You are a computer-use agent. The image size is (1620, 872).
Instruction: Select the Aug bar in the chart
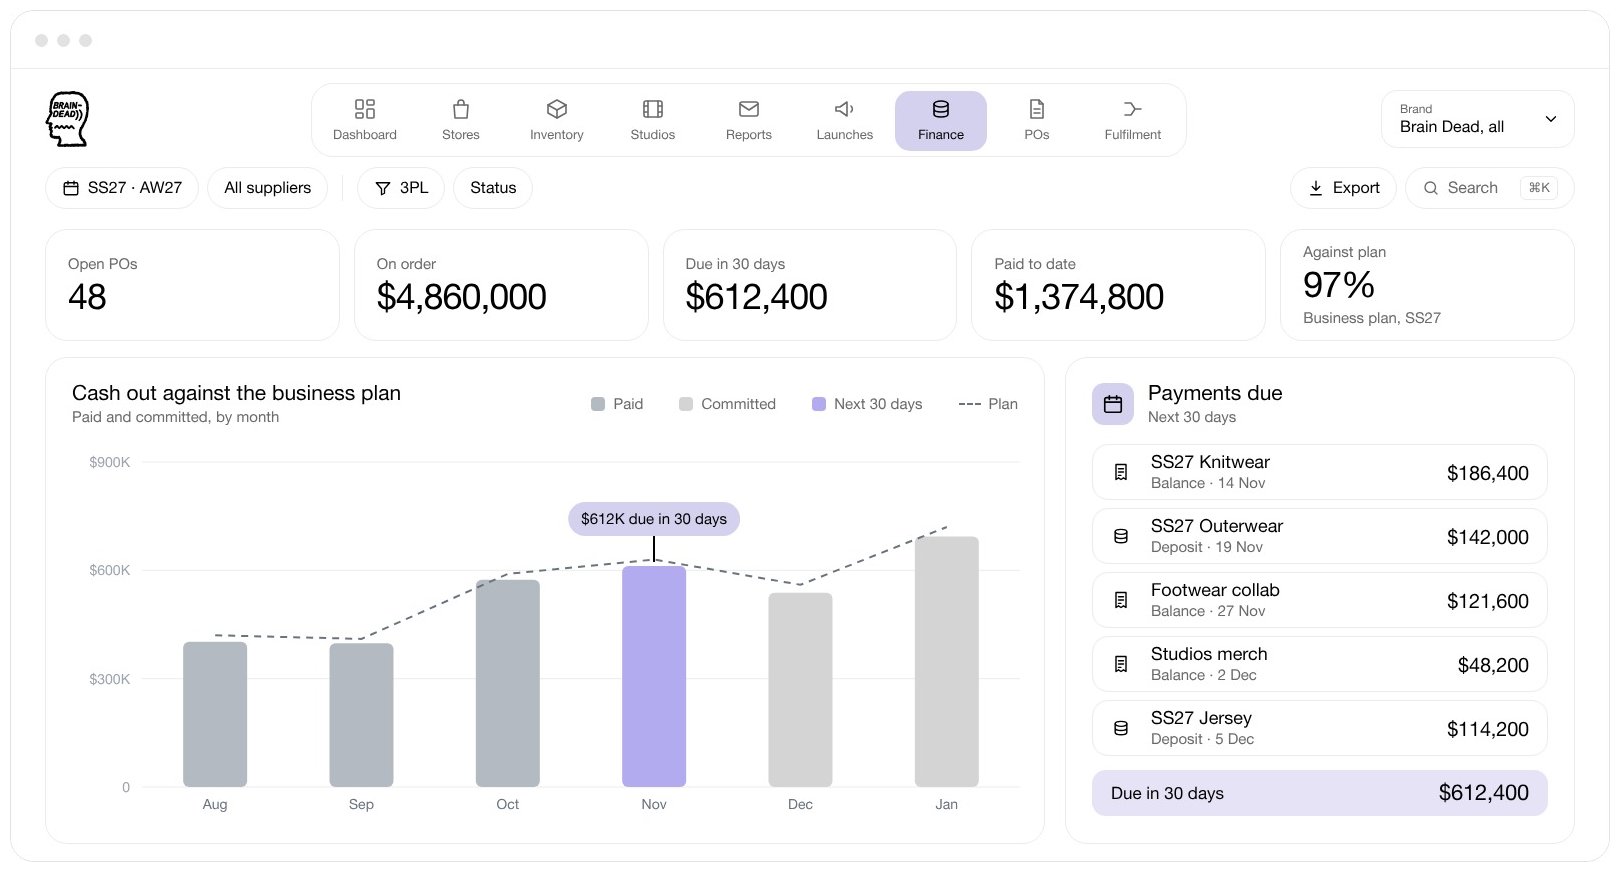(x=215, y=714)
